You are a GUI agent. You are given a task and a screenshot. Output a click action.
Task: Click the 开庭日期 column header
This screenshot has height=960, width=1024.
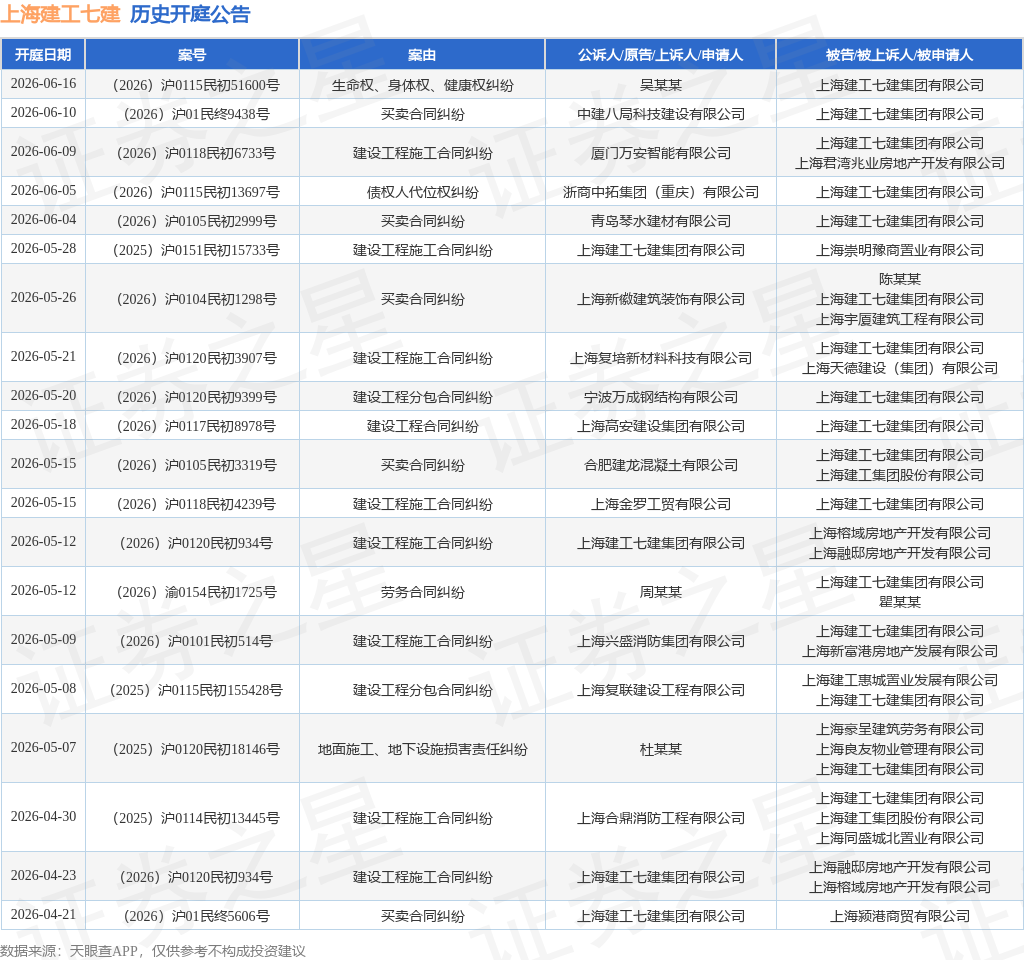coord(43,55)
